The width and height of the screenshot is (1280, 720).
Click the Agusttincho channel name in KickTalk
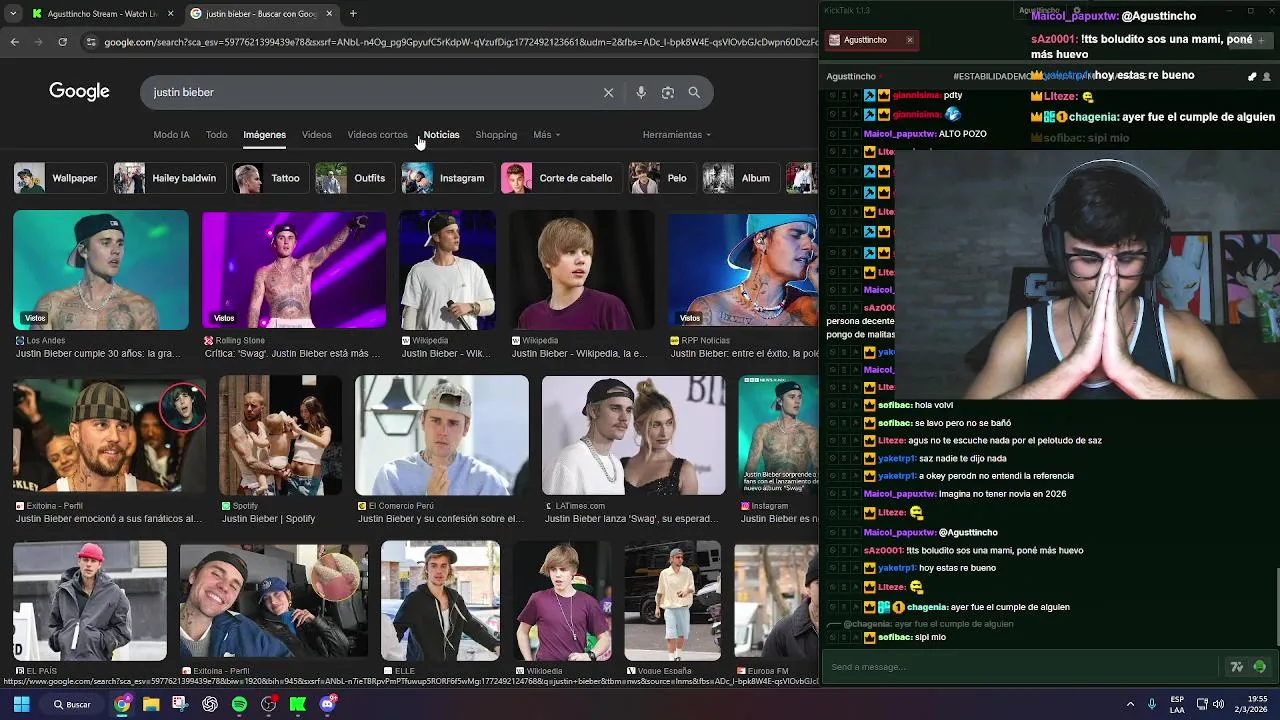pos(851,76)
